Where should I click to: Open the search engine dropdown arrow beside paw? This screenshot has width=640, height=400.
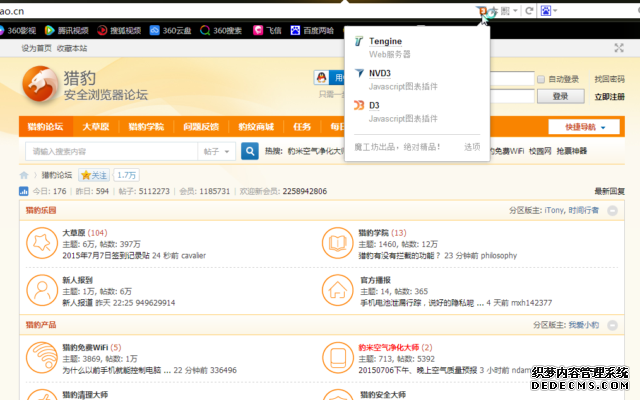[555, 11]
